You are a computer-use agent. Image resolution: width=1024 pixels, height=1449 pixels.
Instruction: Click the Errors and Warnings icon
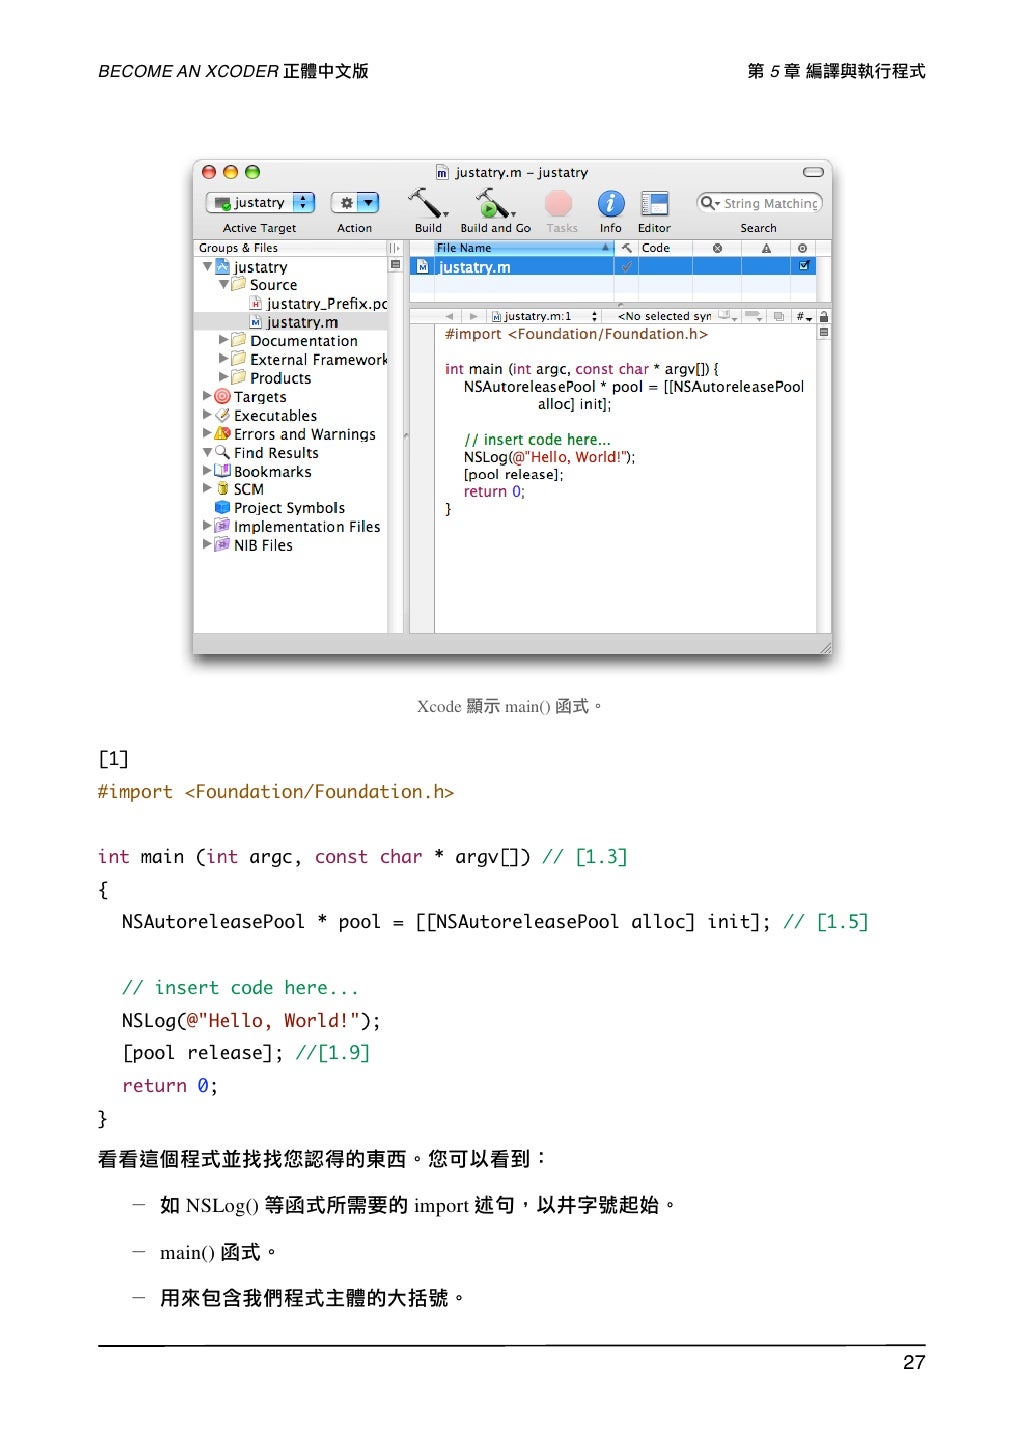tap(223, 433)
